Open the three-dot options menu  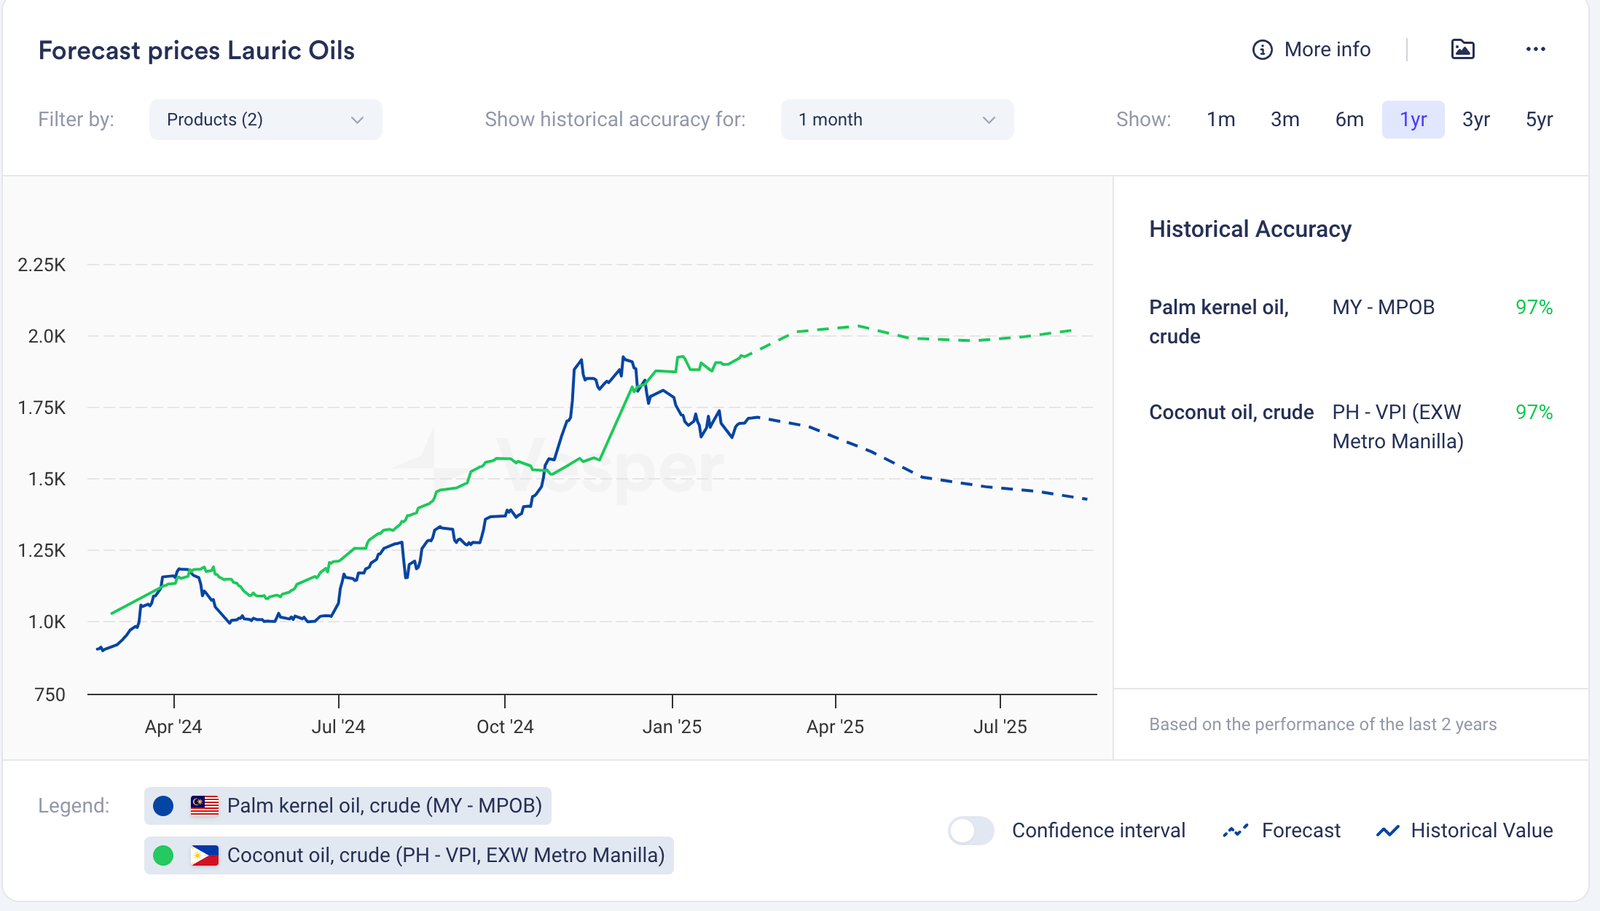click(x=1535, y=49)
